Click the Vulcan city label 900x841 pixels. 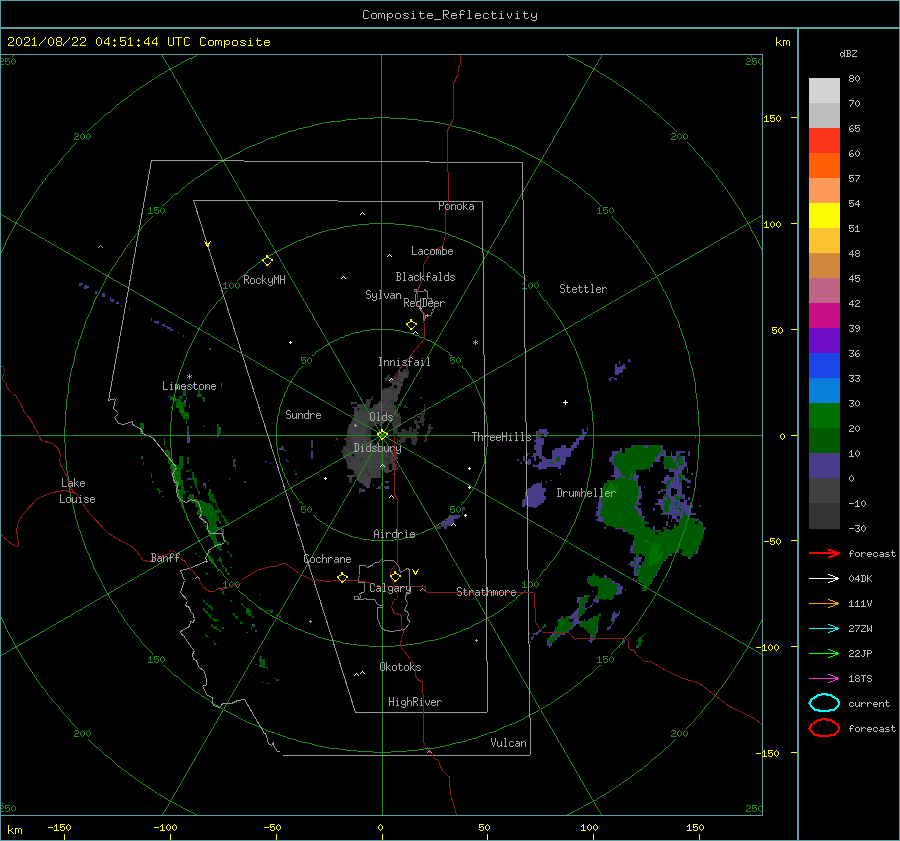coord(508,743)
